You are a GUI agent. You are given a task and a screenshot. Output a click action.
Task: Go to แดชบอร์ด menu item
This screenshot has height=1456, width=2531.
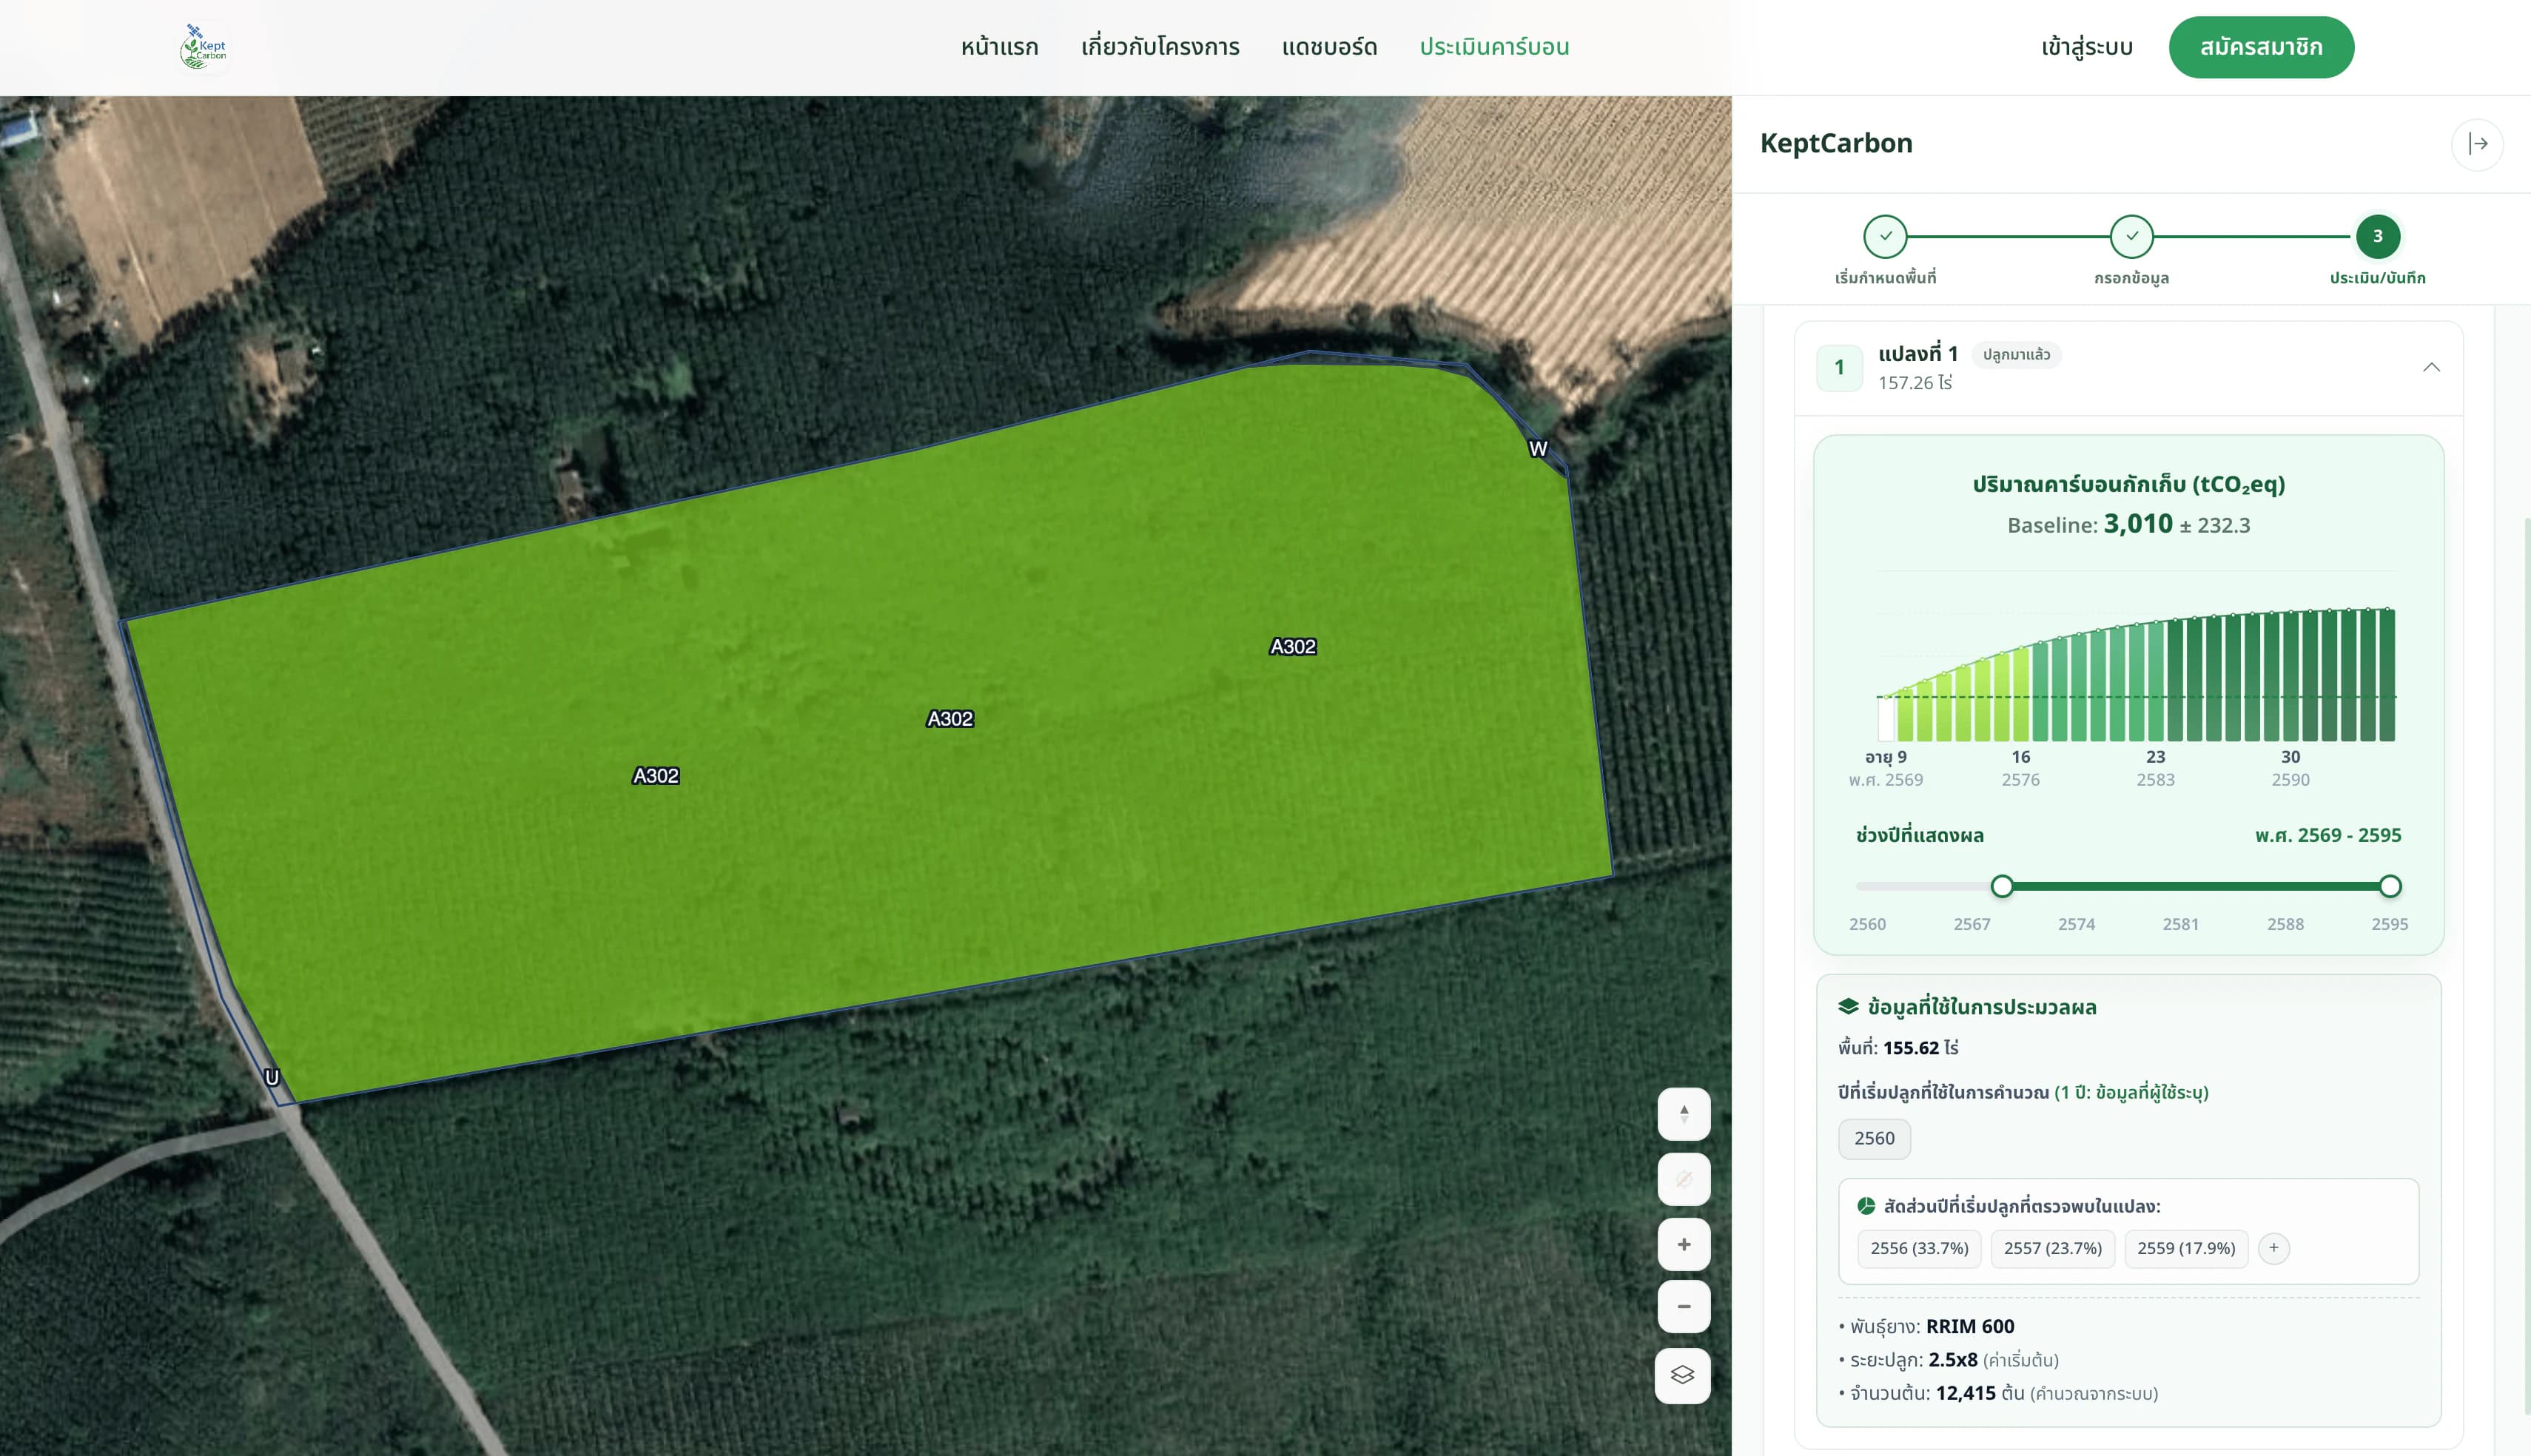[1329, 47]
